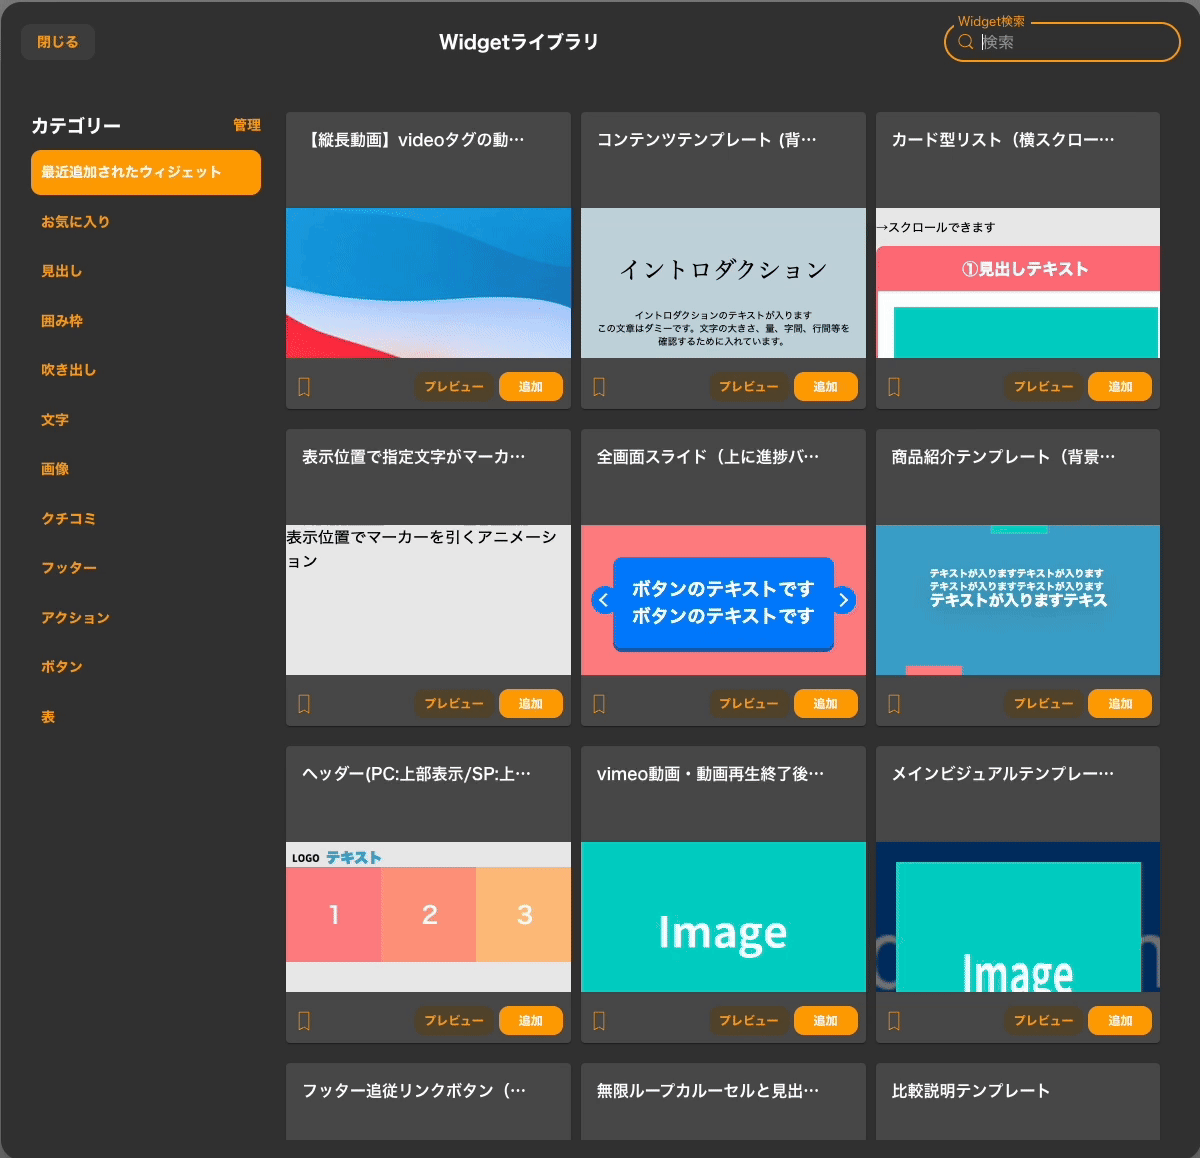
Task: Open the 吹き出し category
Action: click(x=68, y=370)
